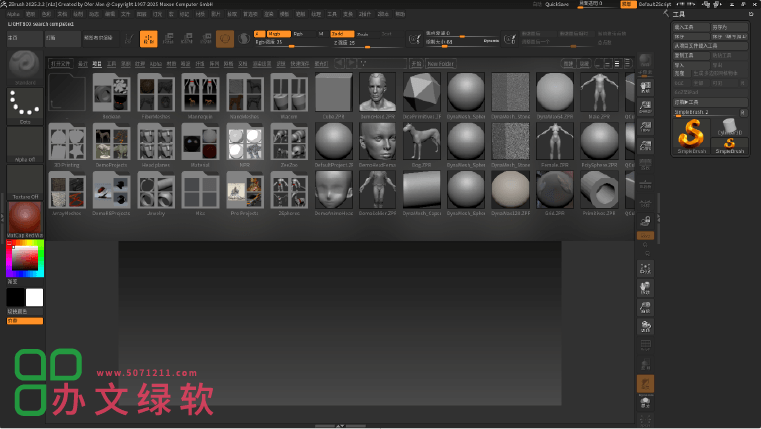Go to previous LightBox item with left arrow
The image size is (761, 429).
pos(340,64)
